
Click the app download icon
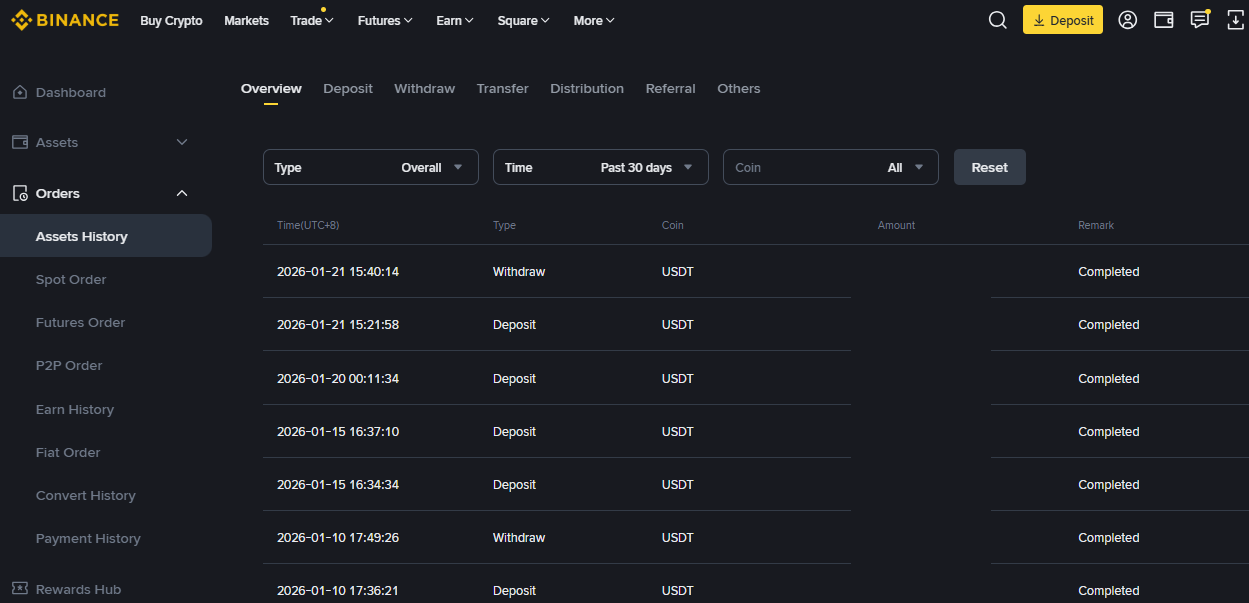pyautogui.click(x=1235, y=19)
